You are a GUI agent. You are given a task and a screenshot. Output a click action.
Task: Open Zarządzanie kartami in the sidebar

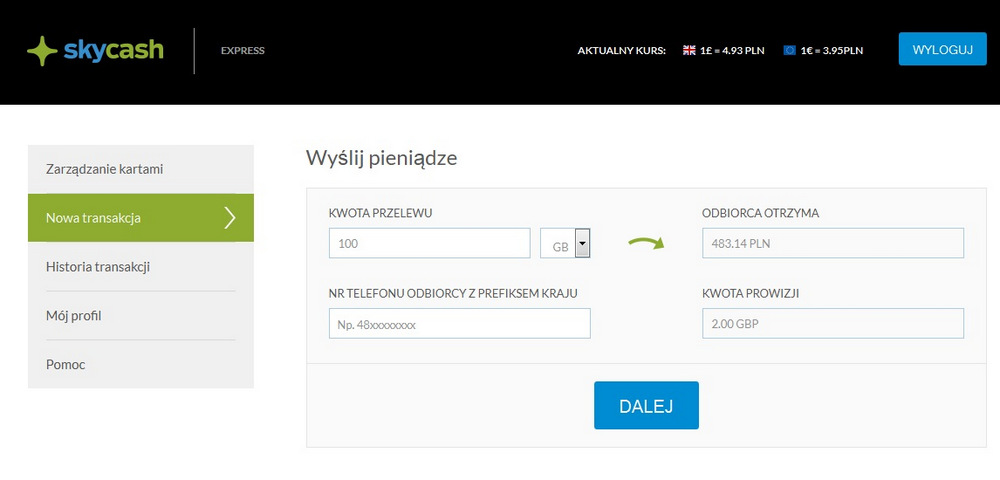pyautogui.click(x=104, y=169)
